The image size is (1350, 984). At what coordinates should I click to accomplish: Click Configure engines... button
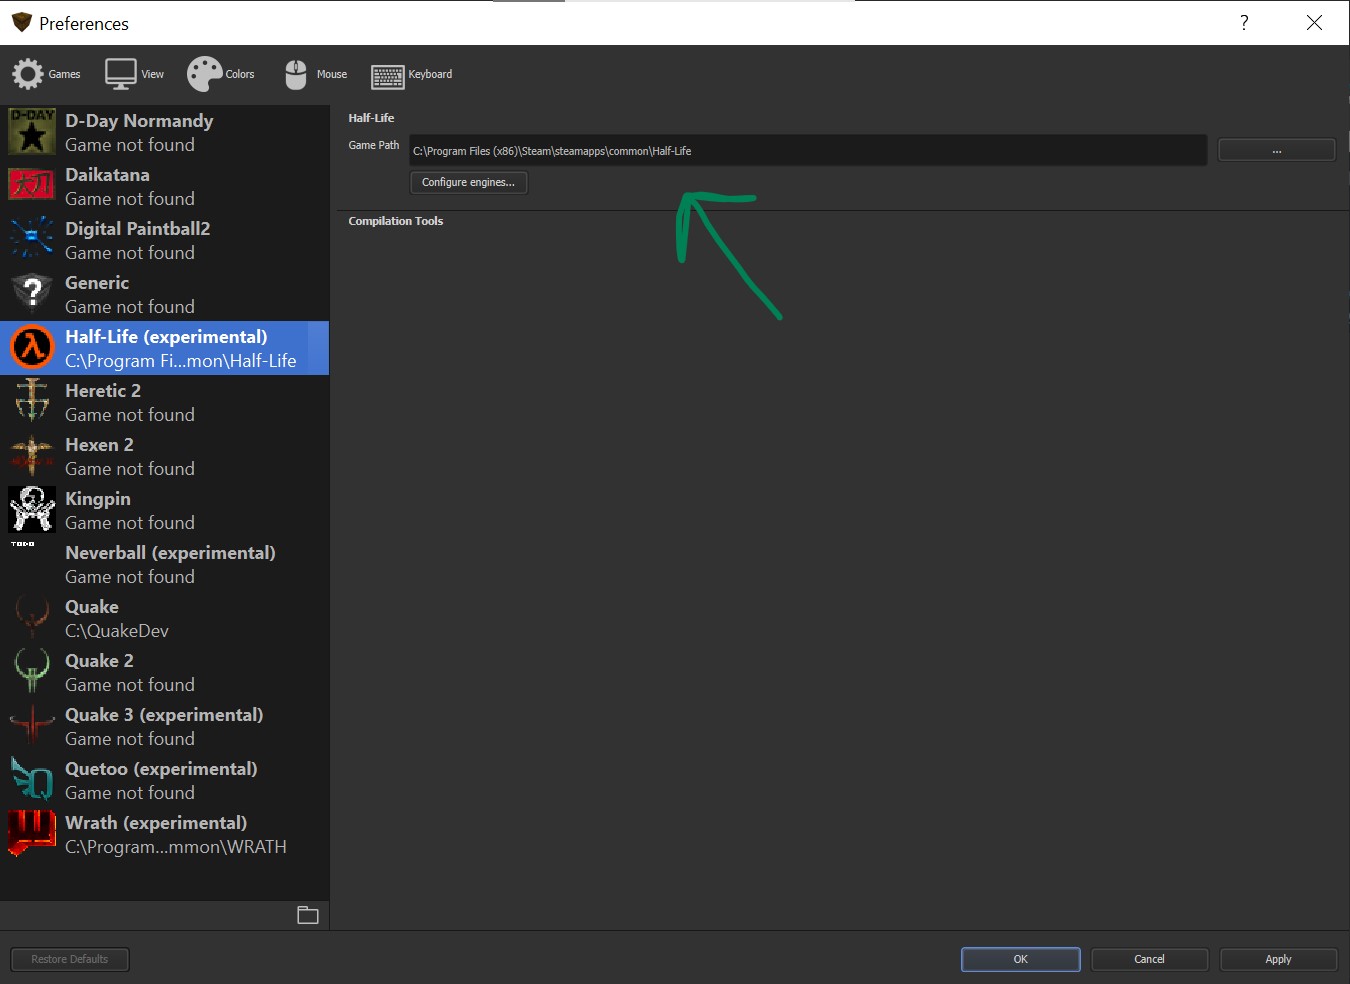tap(468, 182)
